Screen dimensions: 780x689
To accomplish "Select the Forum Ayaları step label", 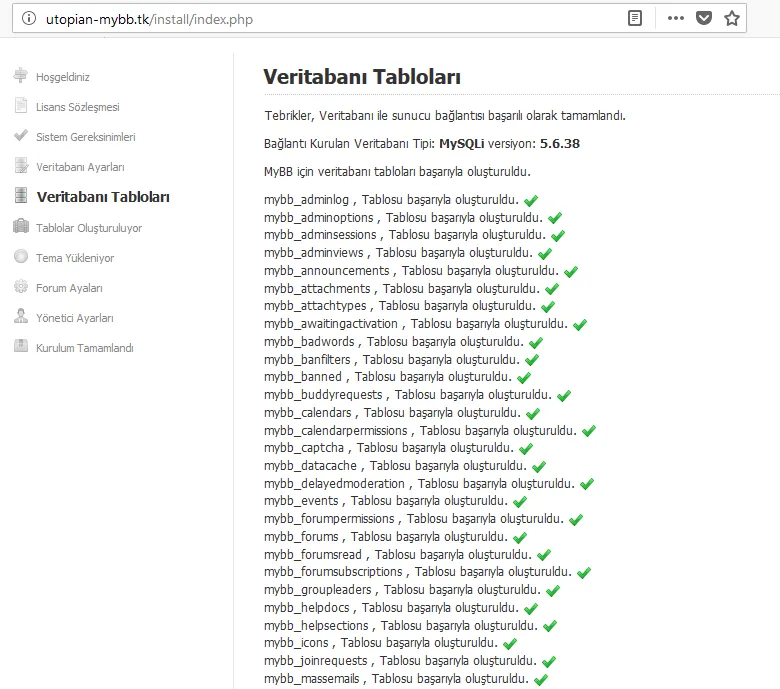I will click(x=69, y=288).
